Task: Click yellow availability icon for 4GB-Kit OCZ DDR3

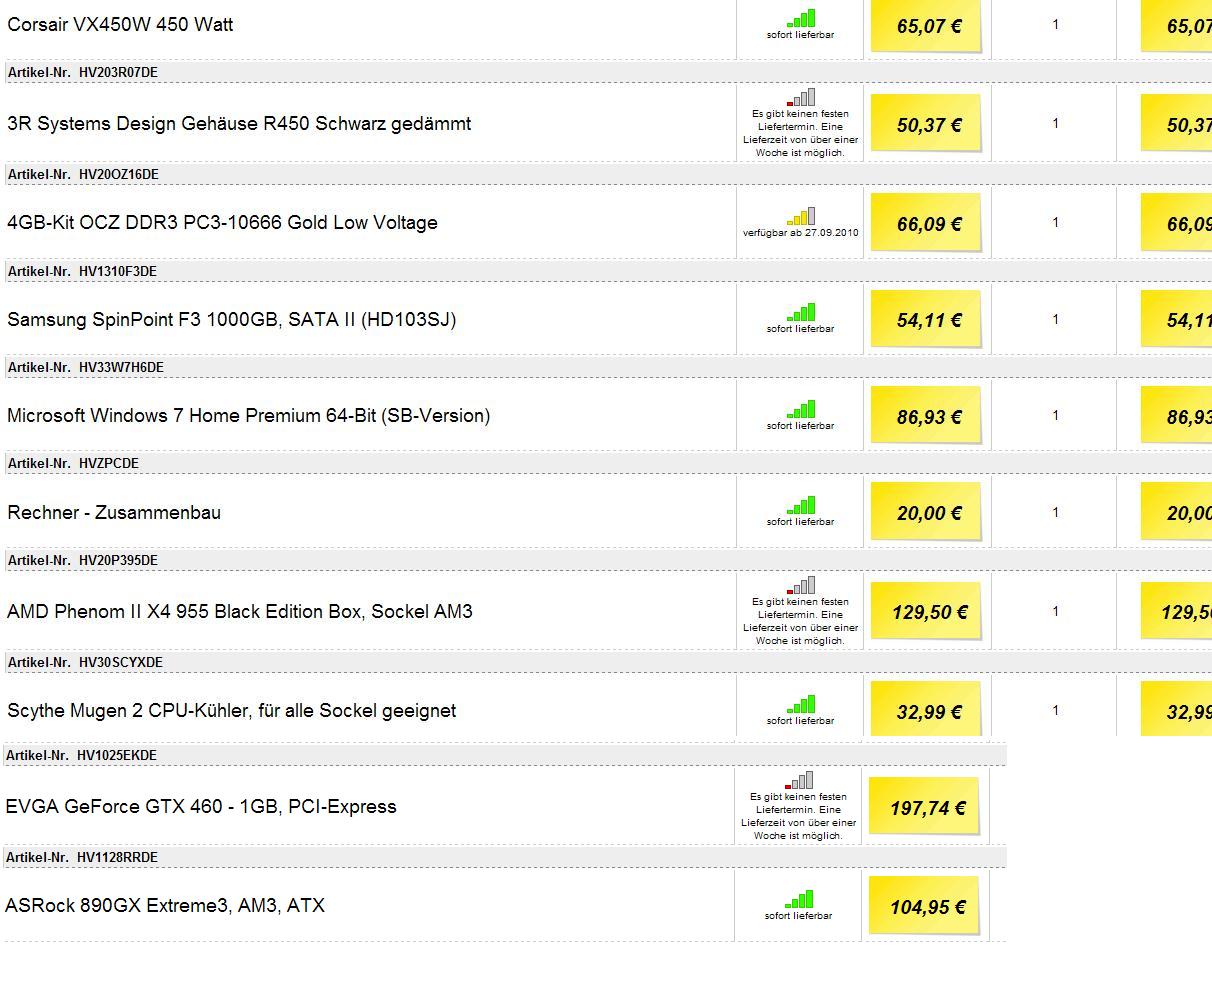Action: (x=801, y=216)
